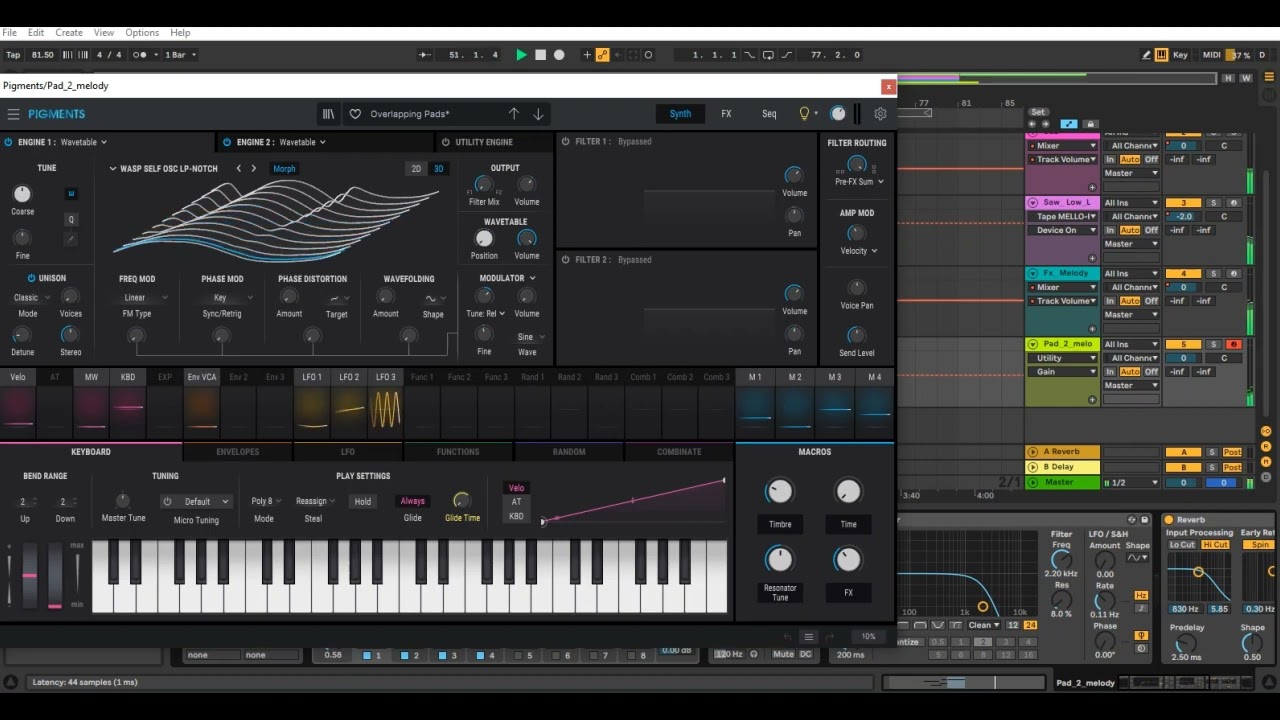
Task: Select previous wavetable with left chevron
Action: (238, 168)
